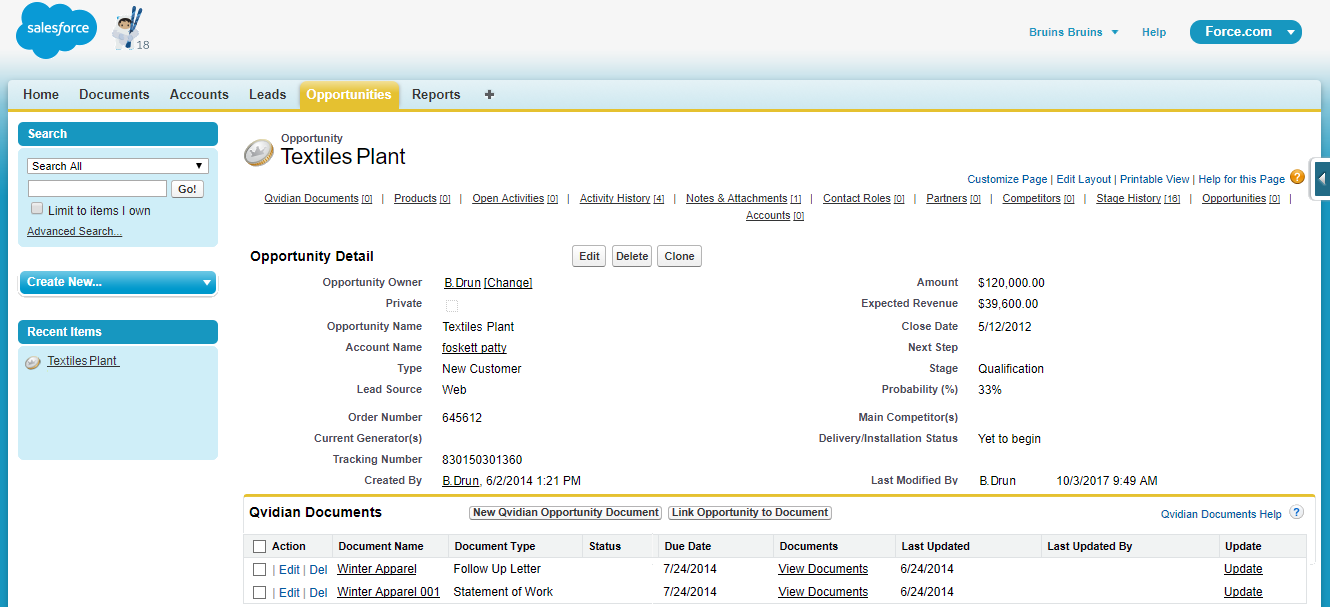Open the Force.com app menu
Image resolution: width=1330 pixels, height=607 pixels.
[1246, 32]
